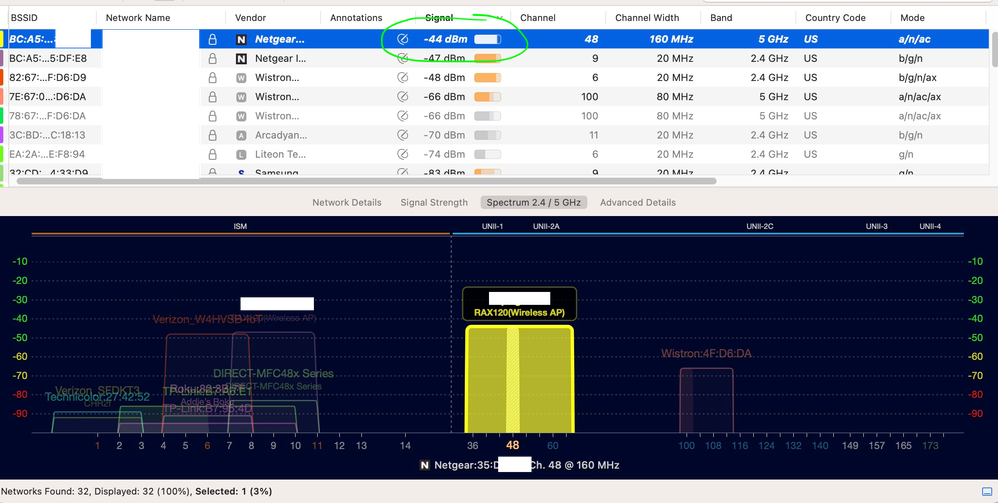Sort by the Network Name column header

(137, 18)
